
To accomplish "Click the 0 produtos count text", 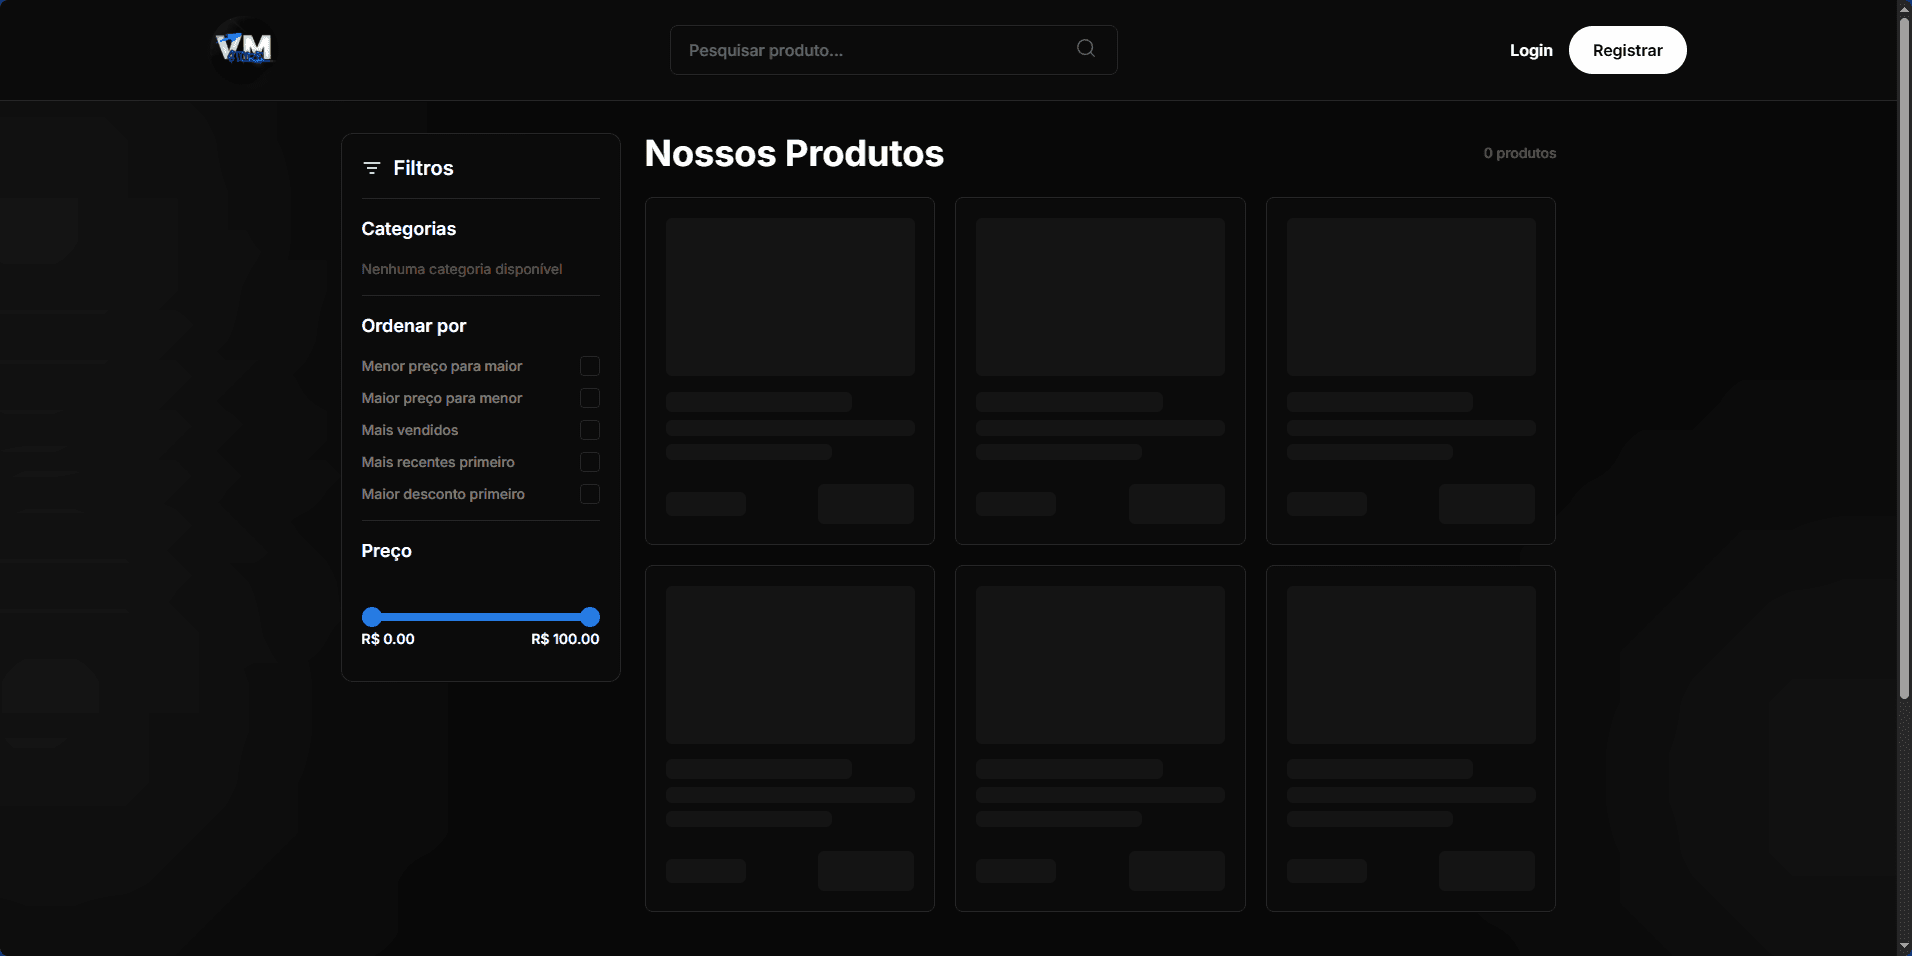I will click(x=1519, y=153).
